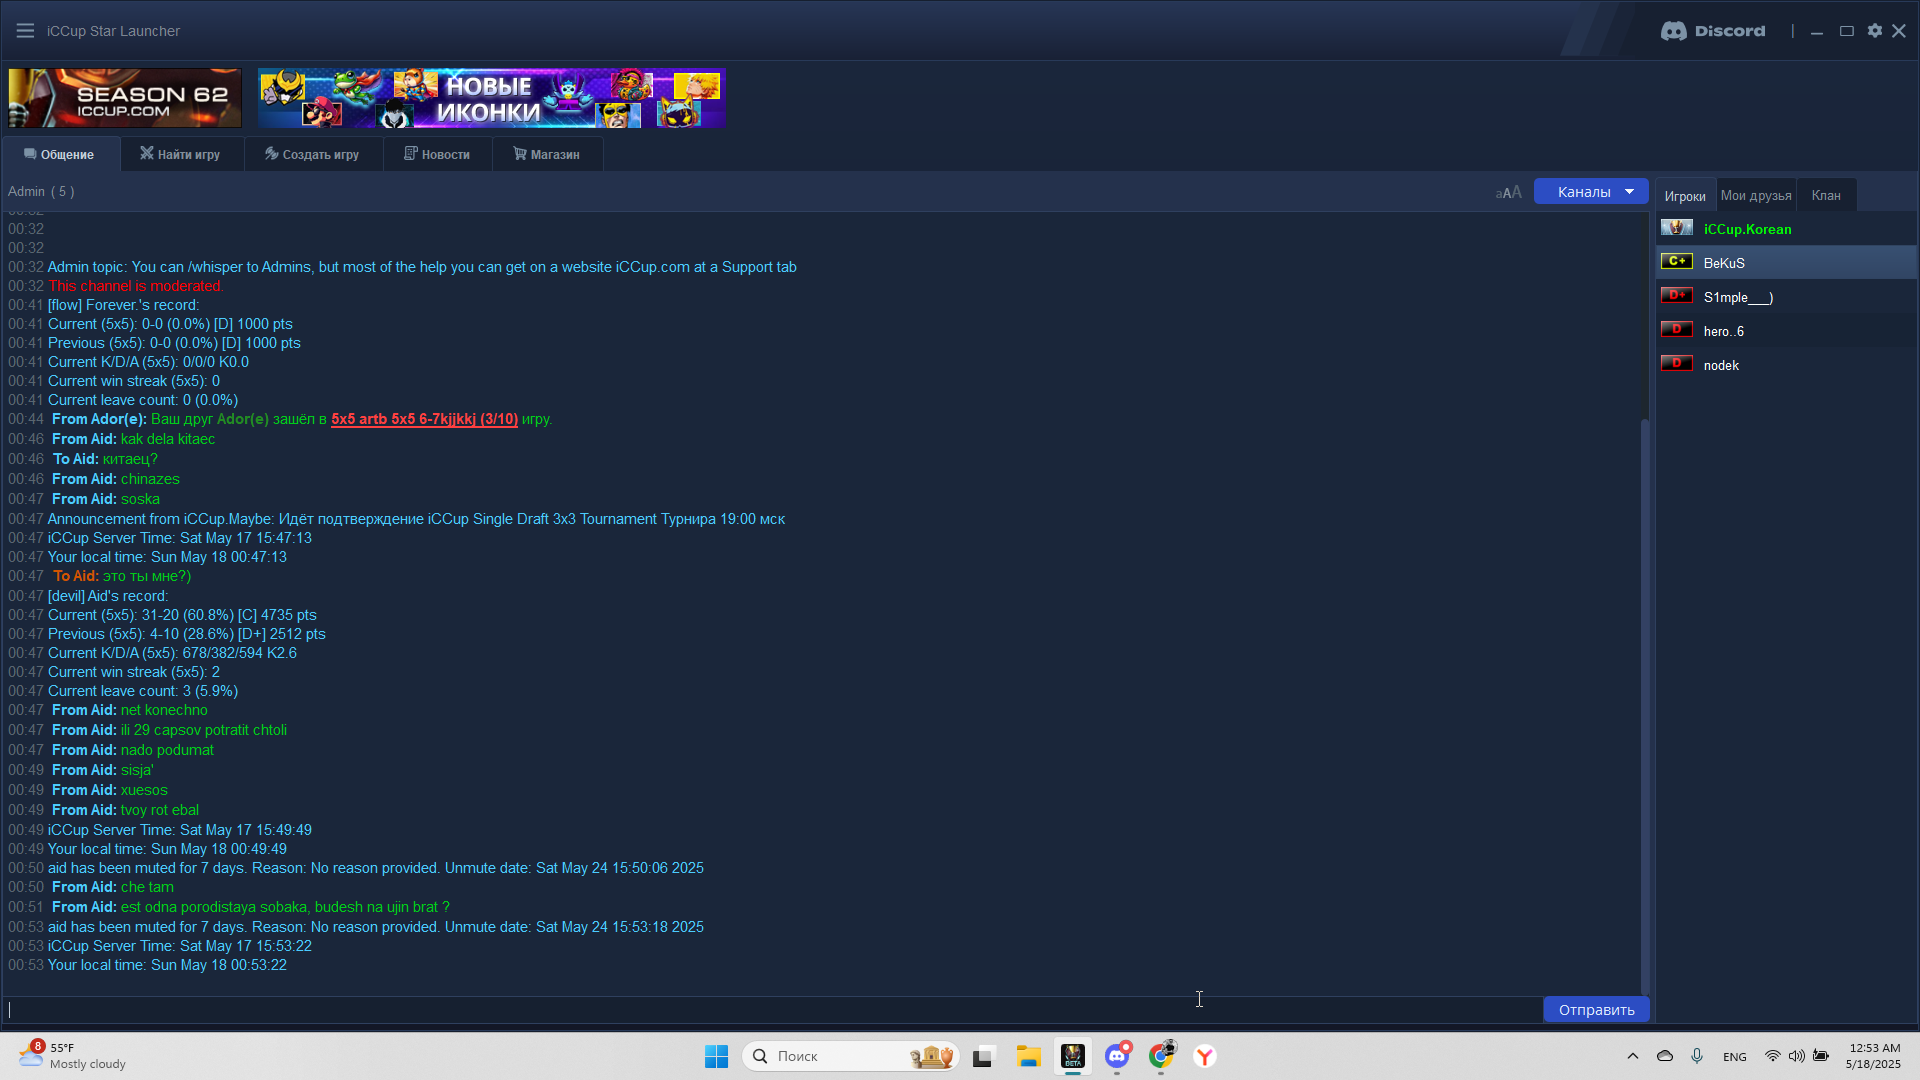Viewport: 1920px width, 1080px height.
Task: Open the Wi-Fi network tray icon
Action: 1773,1056
